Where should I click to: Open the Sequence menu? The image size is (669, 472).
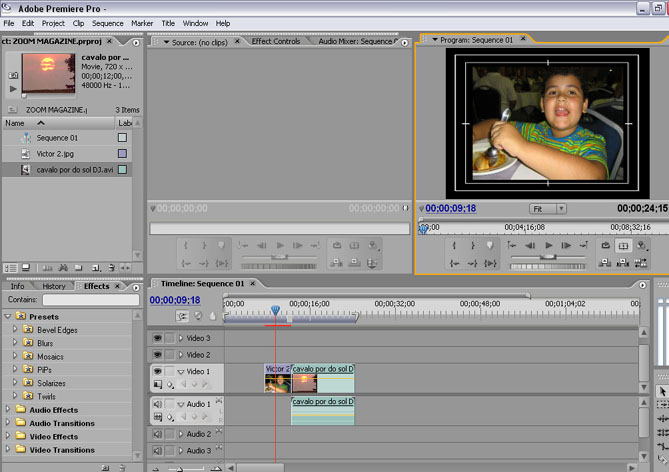pos(107,23)
